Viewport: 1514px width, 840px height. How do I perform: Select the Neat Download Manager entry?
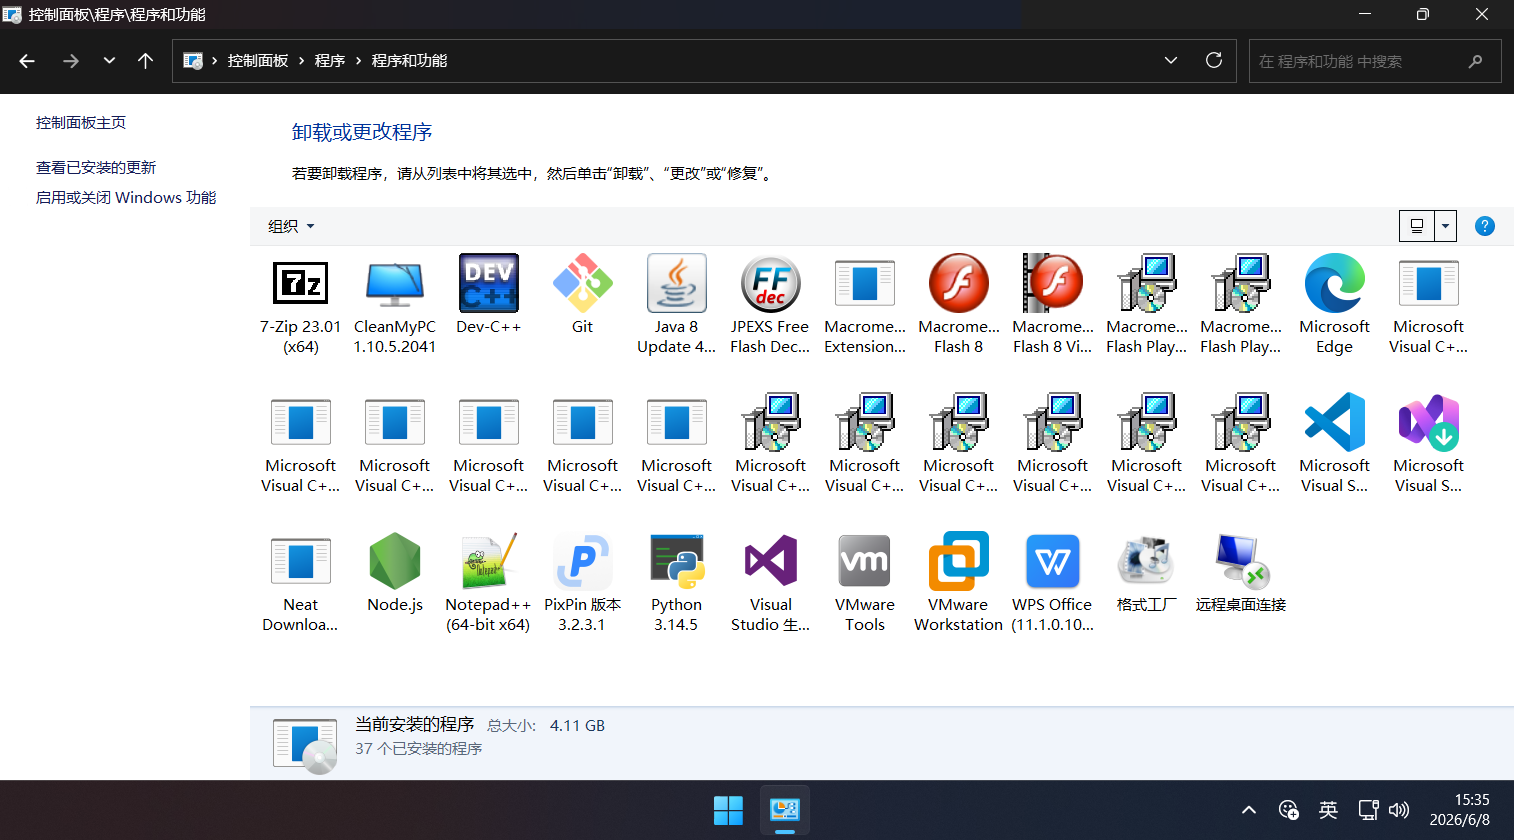(x=300, y=582)
